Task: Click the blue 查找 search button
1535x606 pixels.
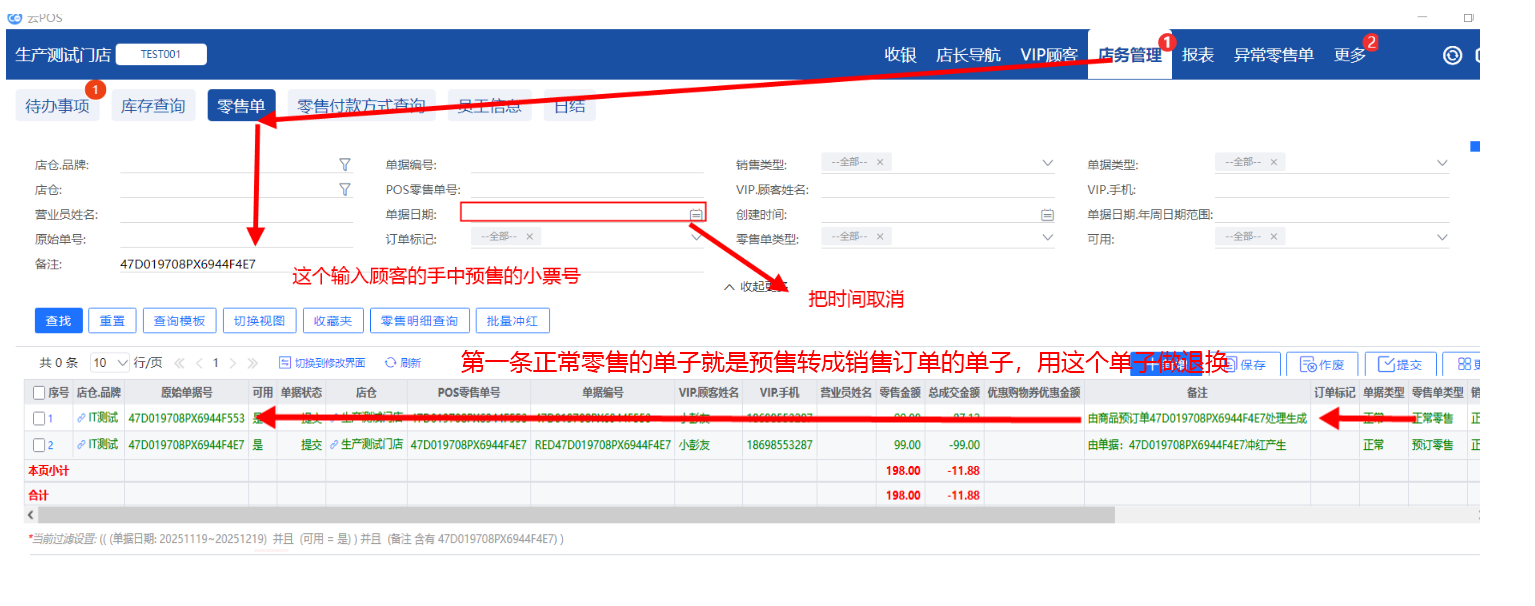Action: pyautogui.click(x=58, y=321)
